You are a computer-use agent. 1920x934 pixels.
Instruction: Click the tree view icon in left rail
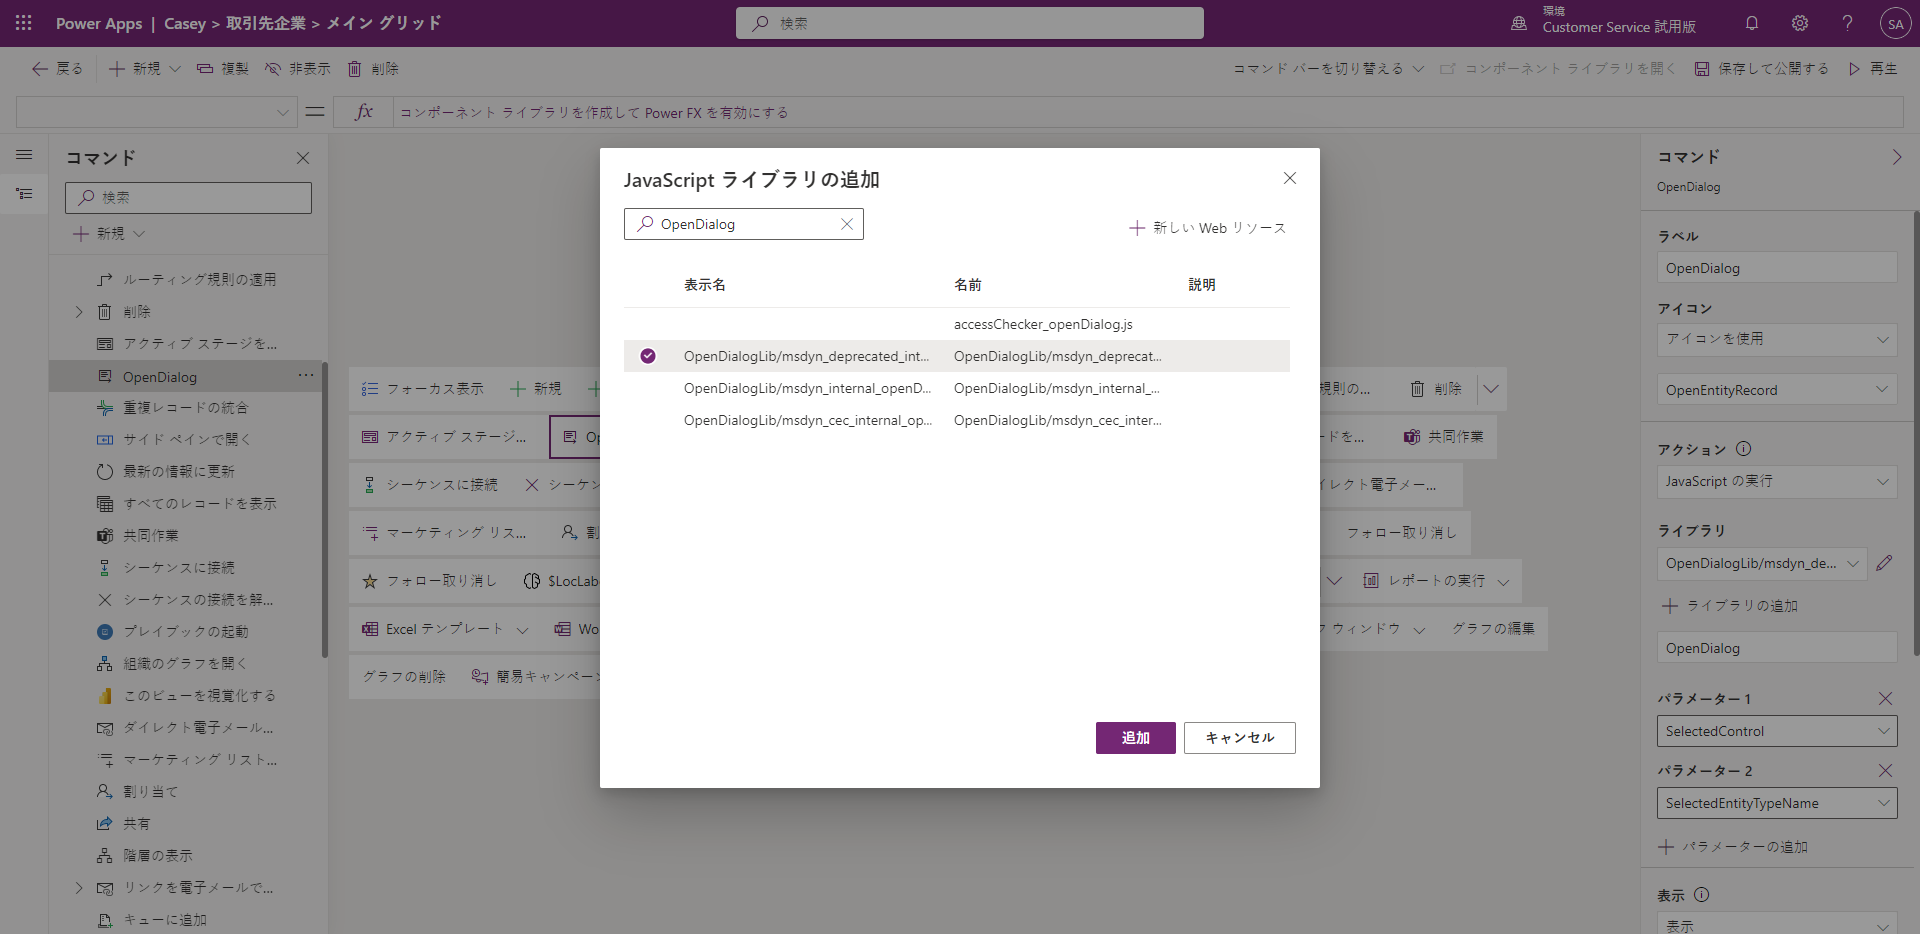pyautogui.click(x=24, y=193)
